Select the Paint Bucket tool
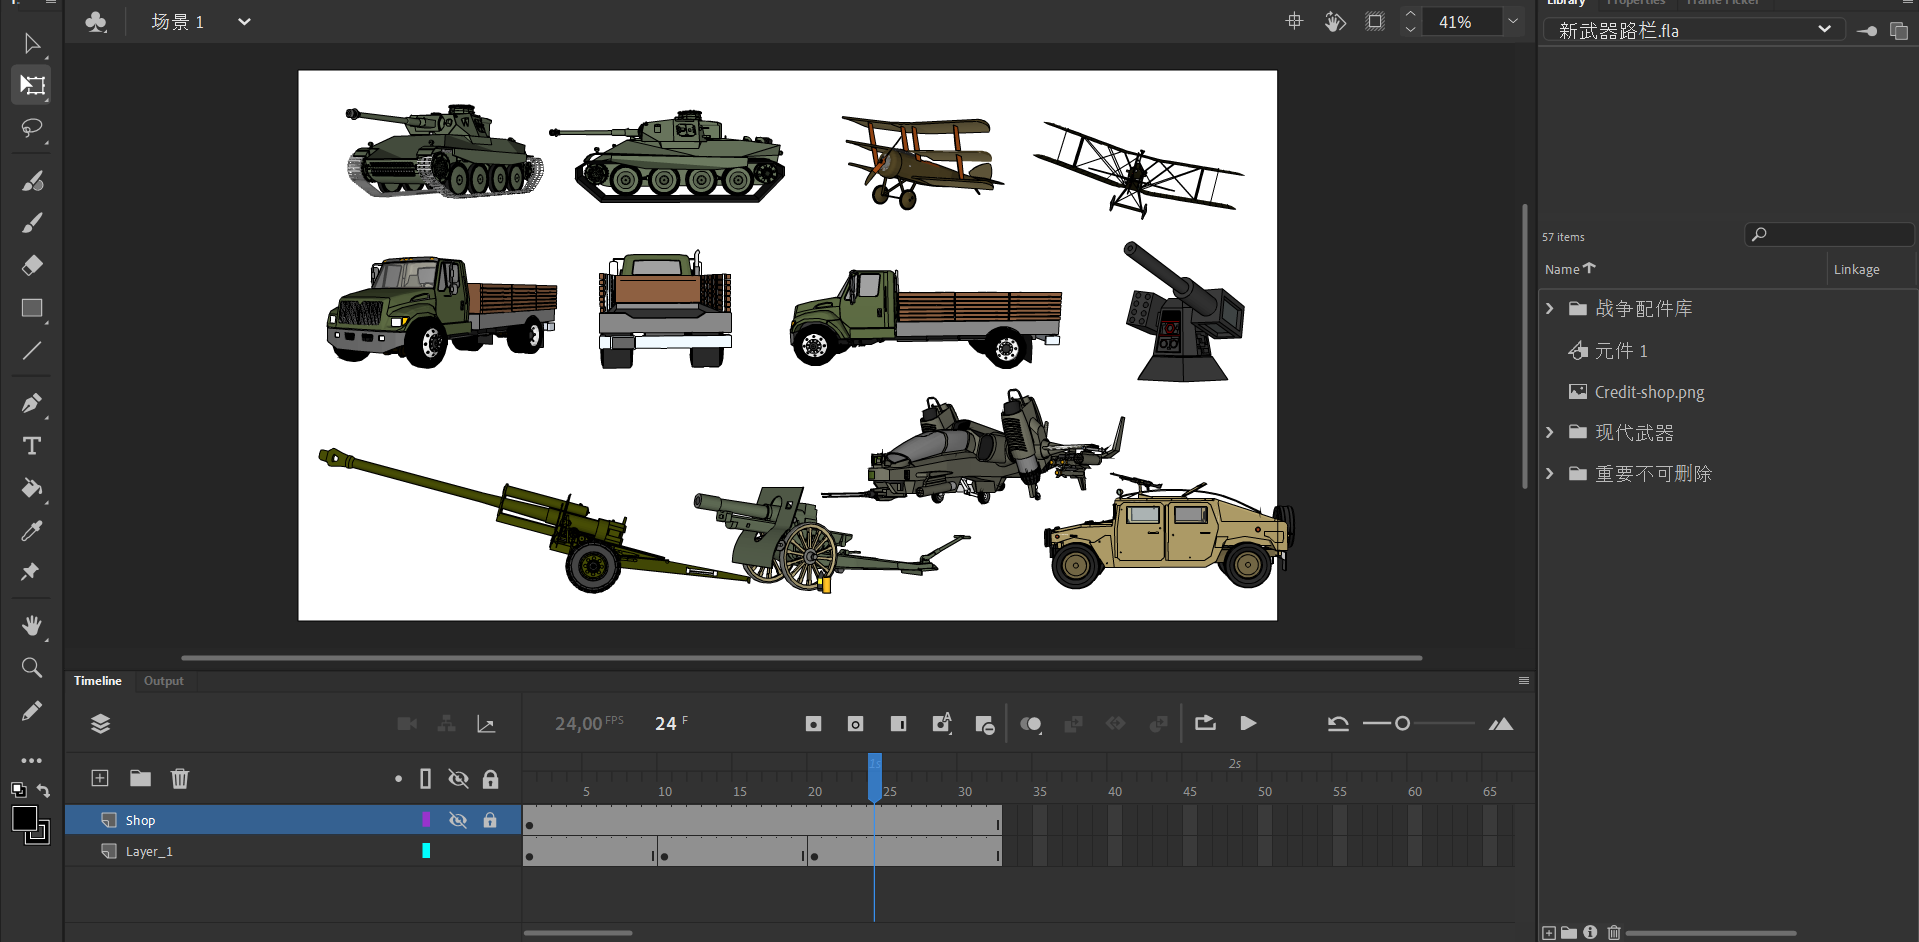Image resolution: width=1919 pixels, height=942 pixels. [32, 488]
